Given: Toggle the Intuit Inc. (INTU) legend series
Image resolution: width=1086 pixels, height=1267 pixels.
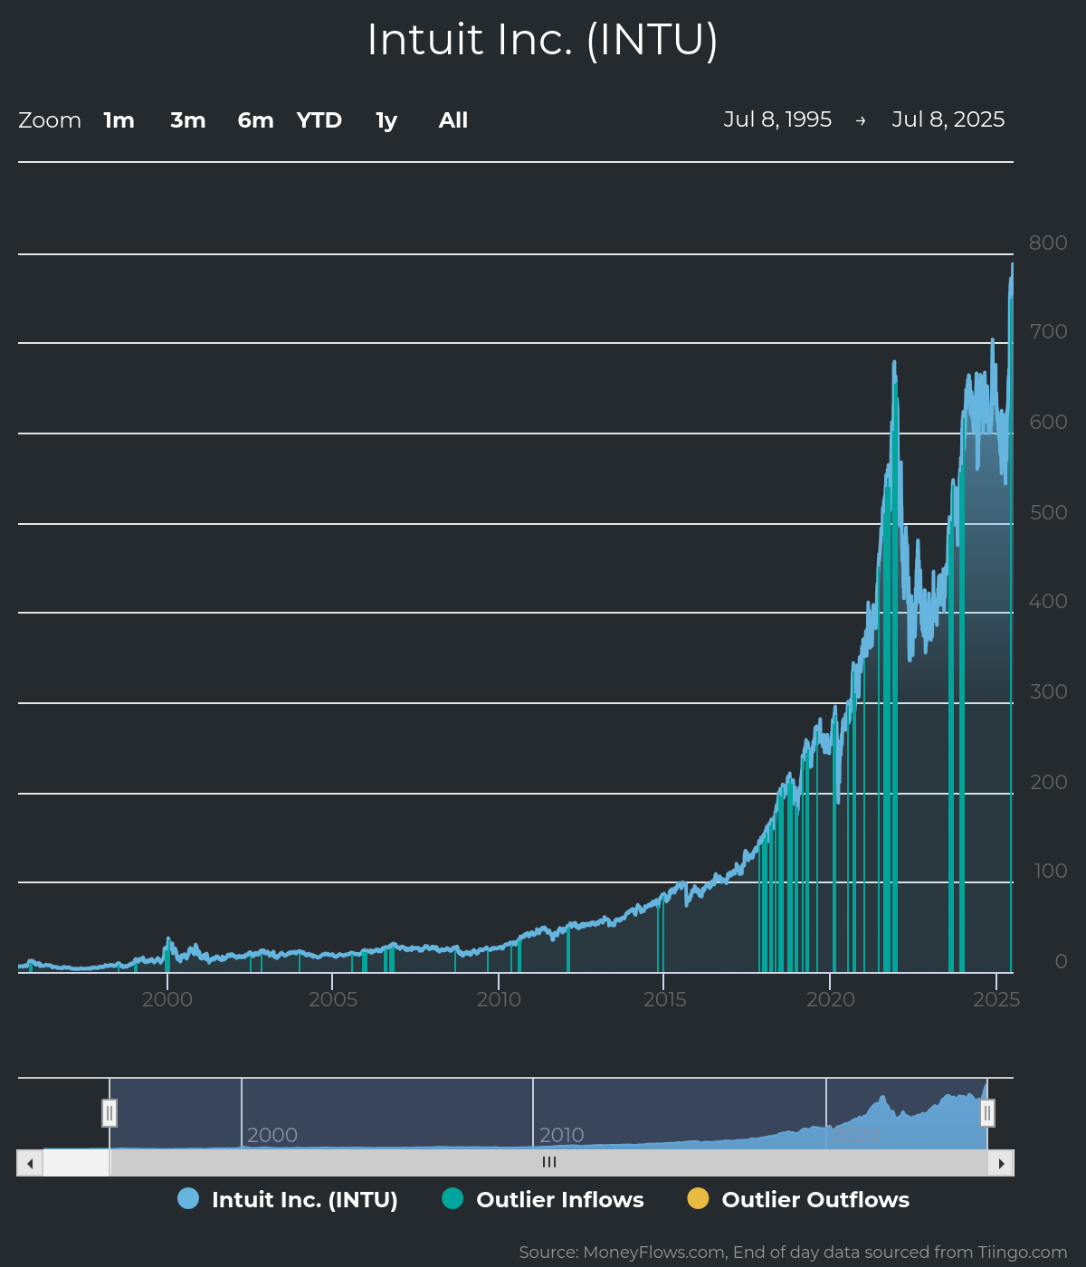Looking at the screenshot, I should click(288, 1200).
